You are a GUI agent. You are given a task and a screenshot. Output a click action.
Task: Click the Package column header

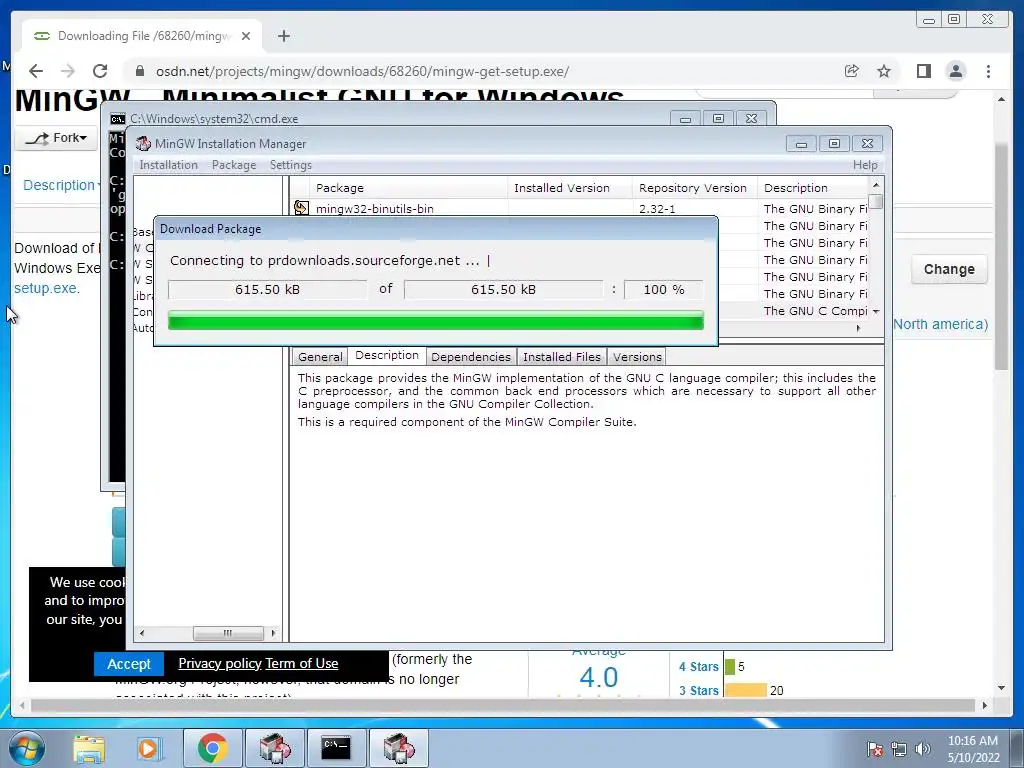pos(408,188)
